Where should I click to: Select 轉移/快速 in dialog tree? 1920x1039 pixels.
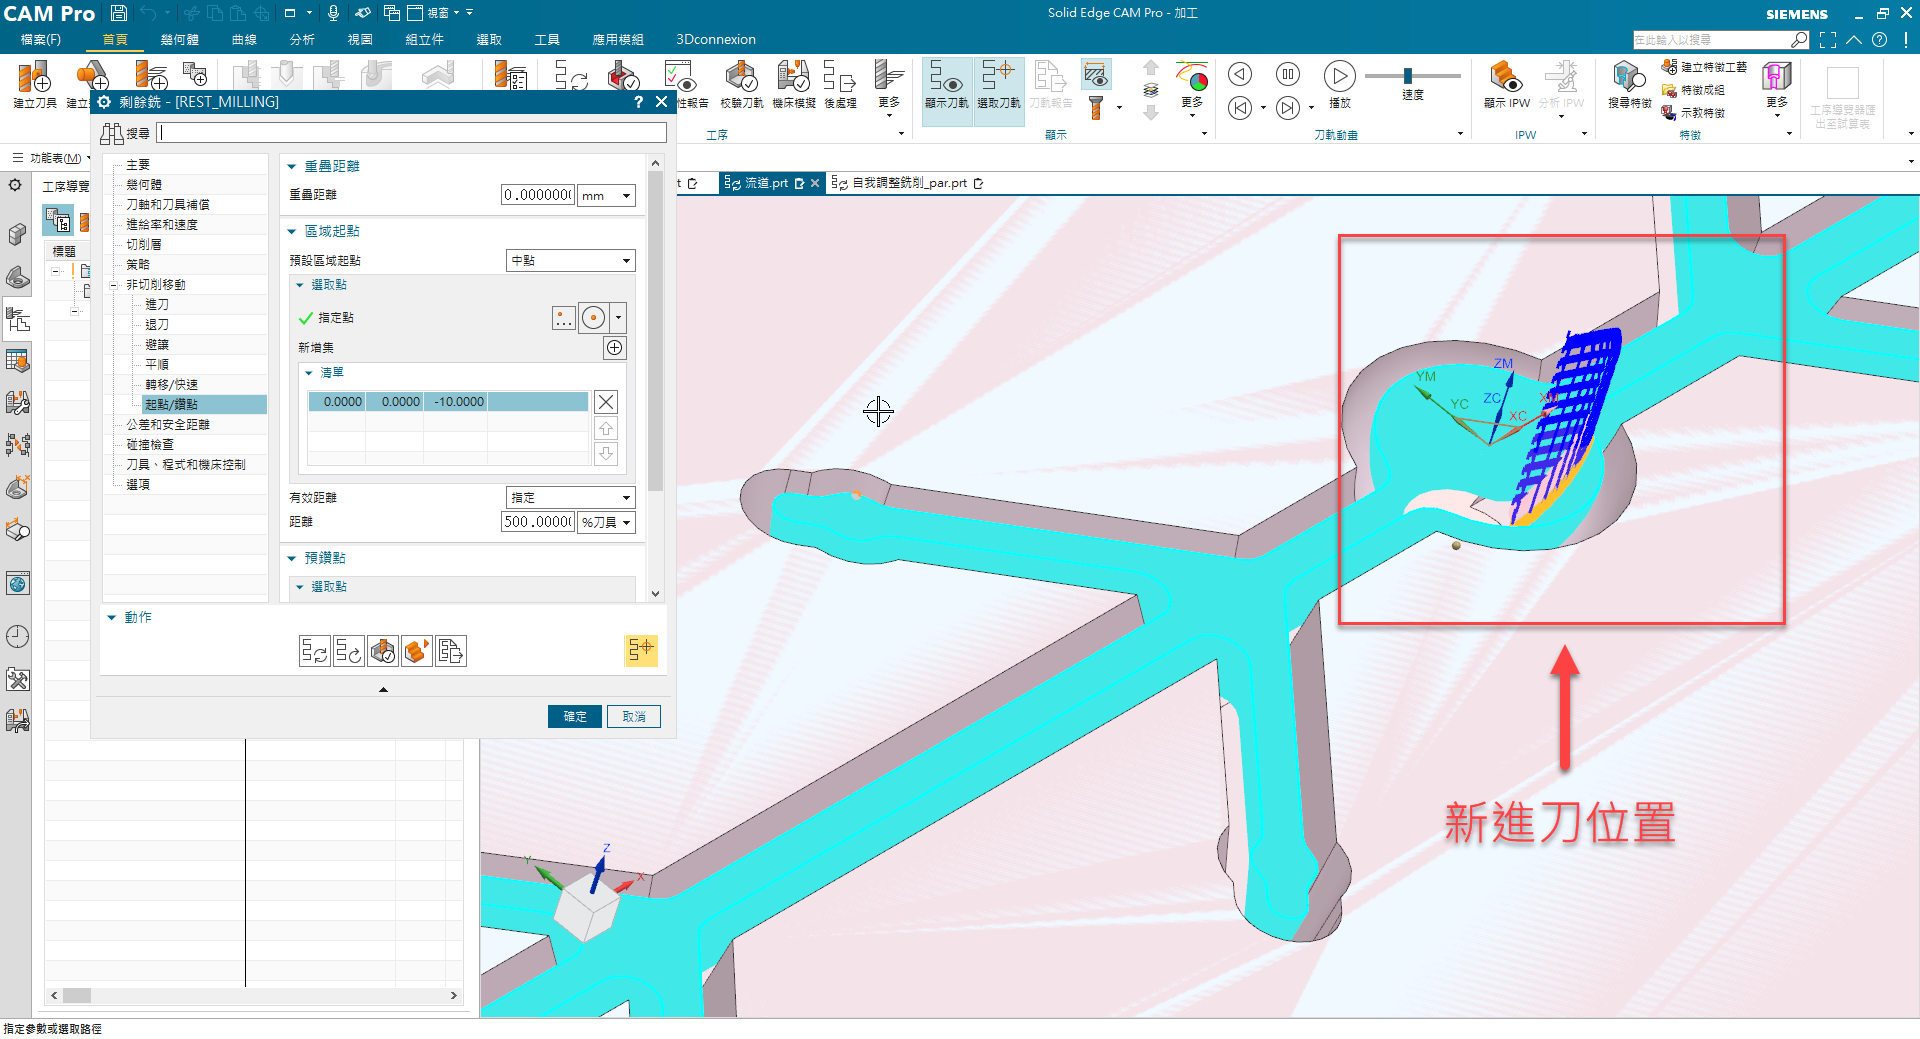[x=171, y=385]
